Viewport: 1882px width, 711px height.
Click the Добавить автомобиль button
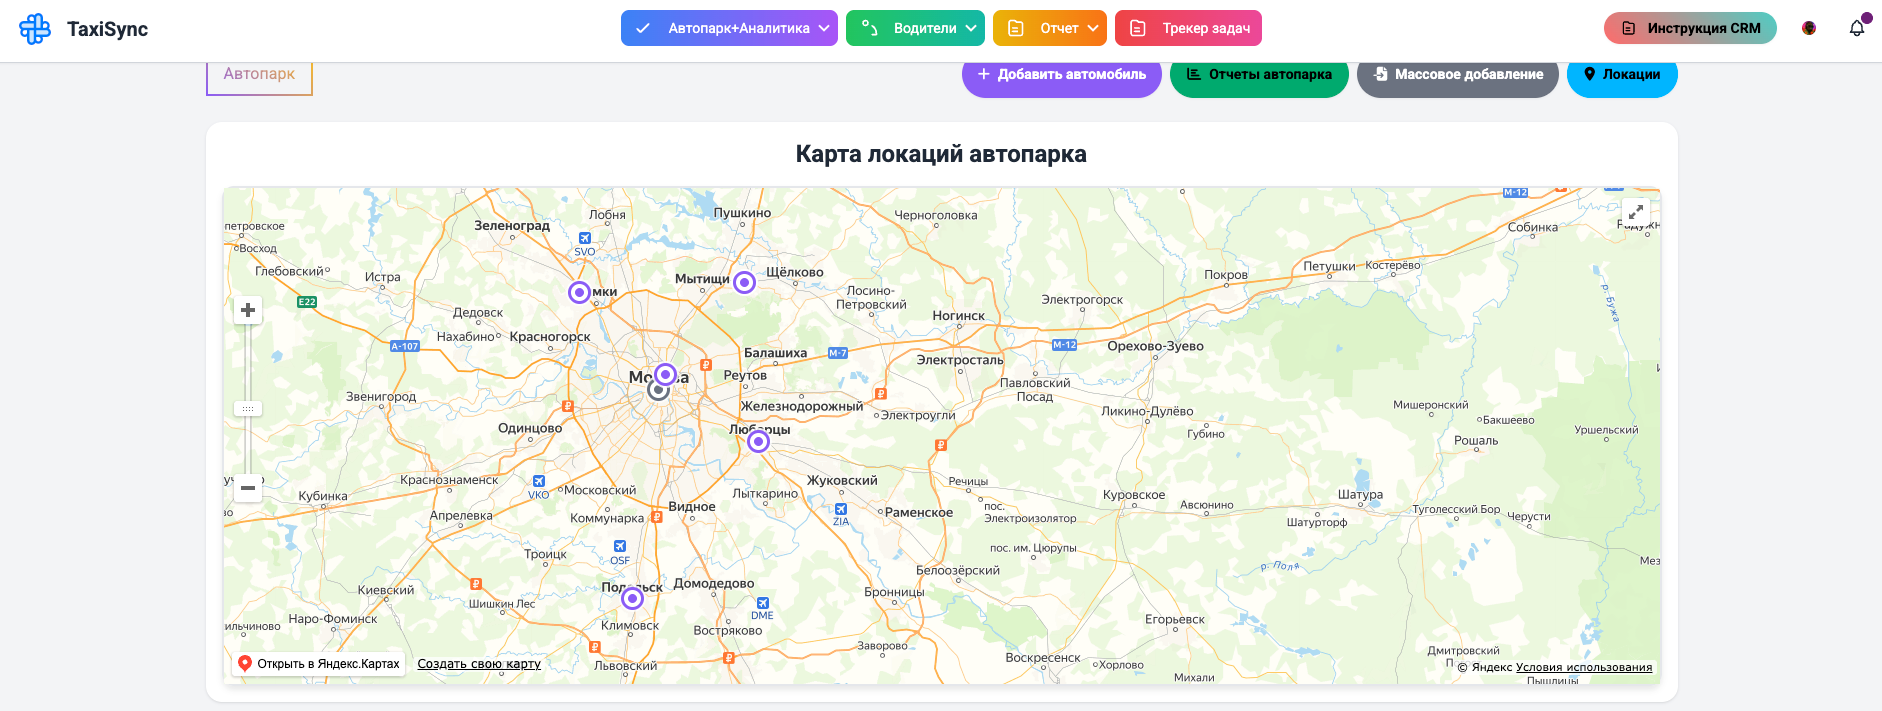coord(1061,75)
